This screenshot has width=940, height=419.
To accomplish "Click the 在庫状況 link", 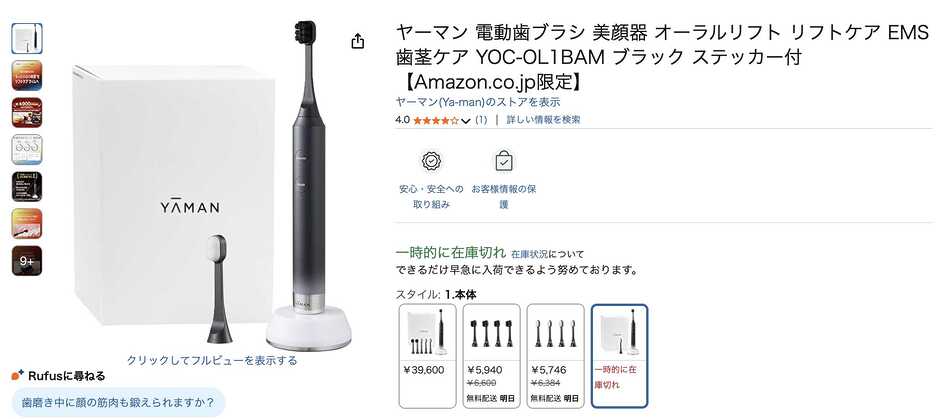I will [x=530, y=254].
